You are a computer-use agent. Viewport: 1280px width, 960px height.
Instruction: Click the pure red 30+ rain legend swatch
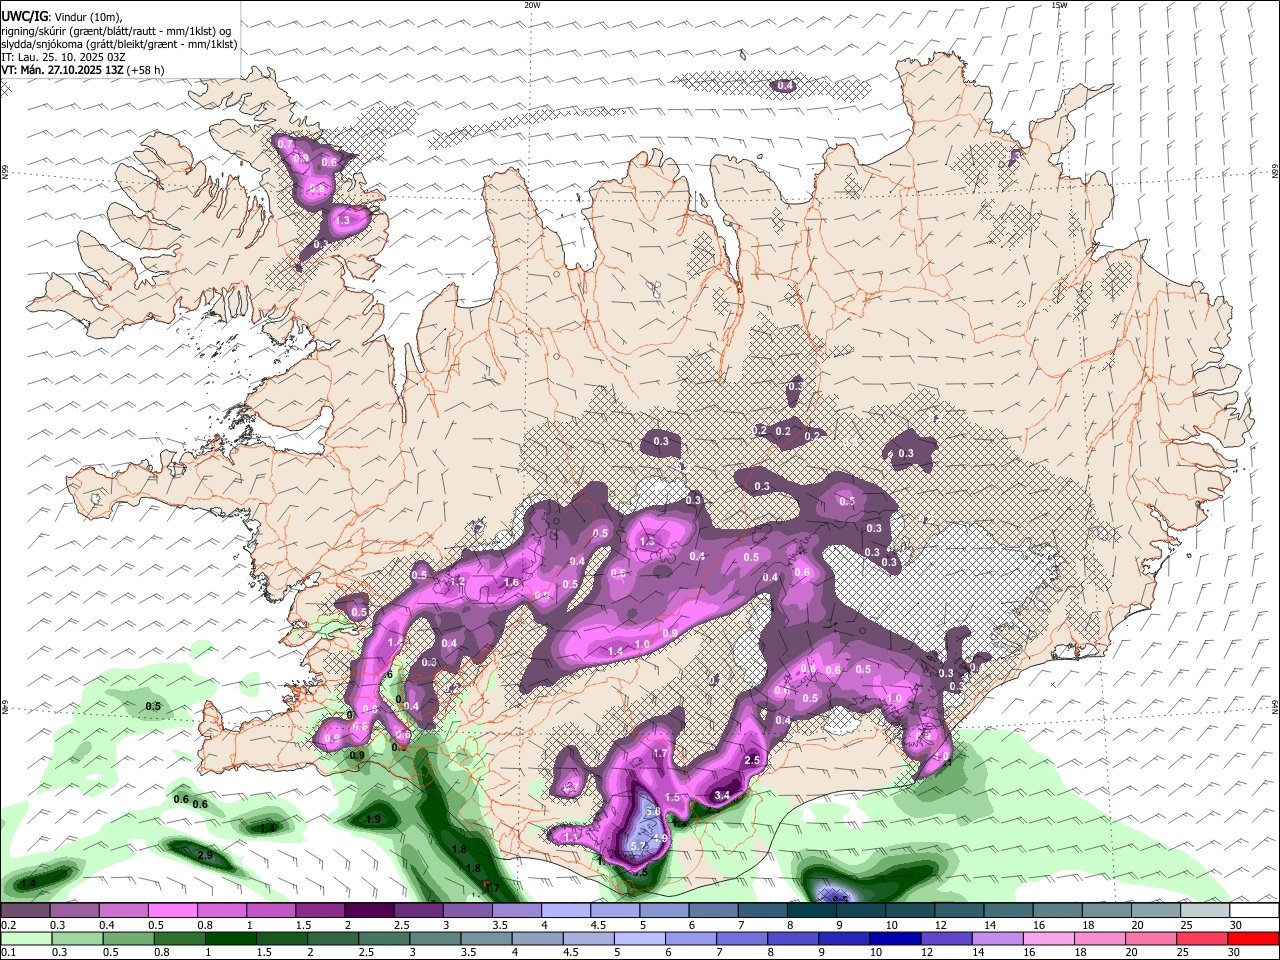(1254, 938)
